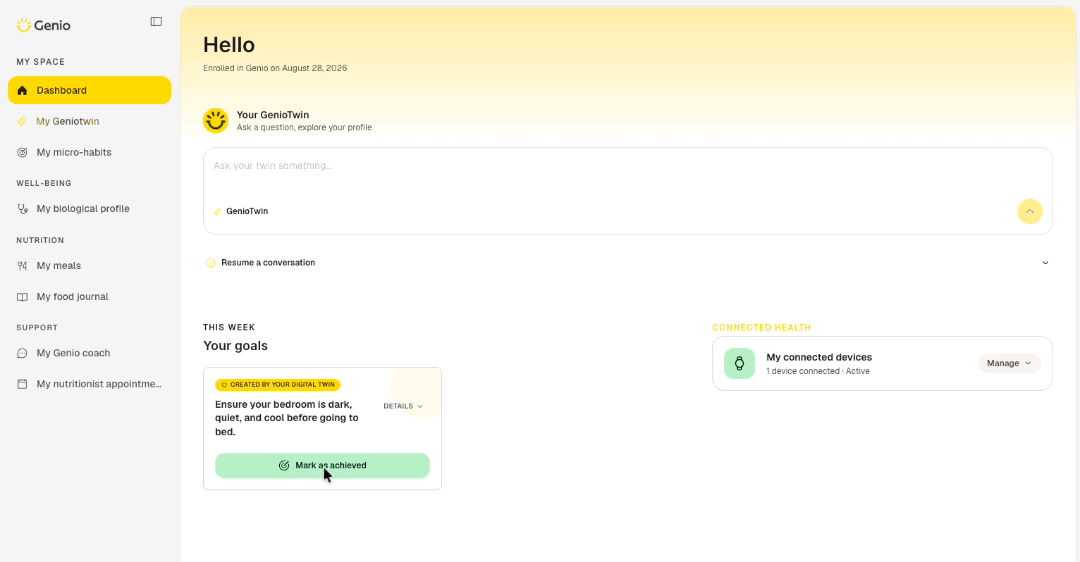1080x562 pixels.
Task: Open the Dashboard menu item
Action: (90, 90)
